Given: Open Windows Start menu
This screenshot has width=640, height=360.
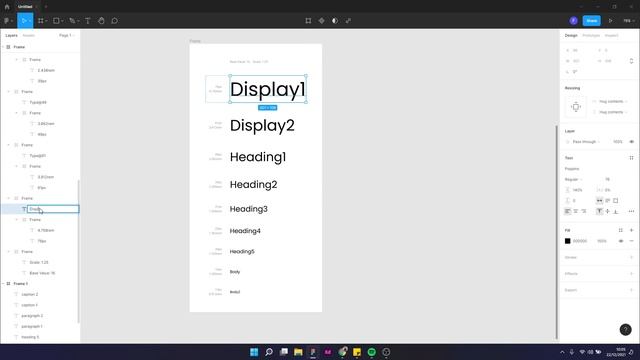Looking at the screenshot, I should (254, 352).
